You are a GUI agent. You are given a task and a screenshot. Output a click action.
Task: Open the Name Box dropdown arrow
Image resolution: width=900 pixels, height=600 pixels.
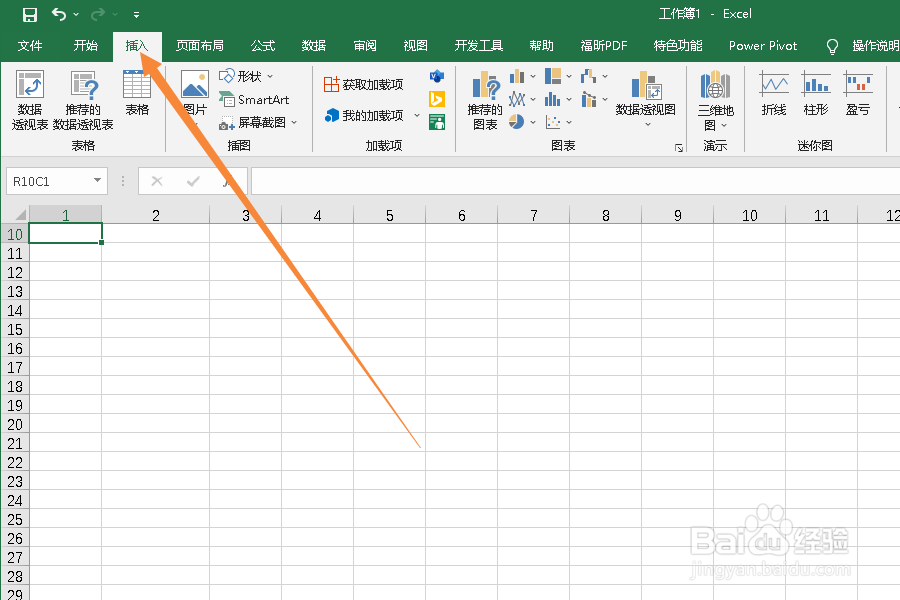tap(98, 181)
